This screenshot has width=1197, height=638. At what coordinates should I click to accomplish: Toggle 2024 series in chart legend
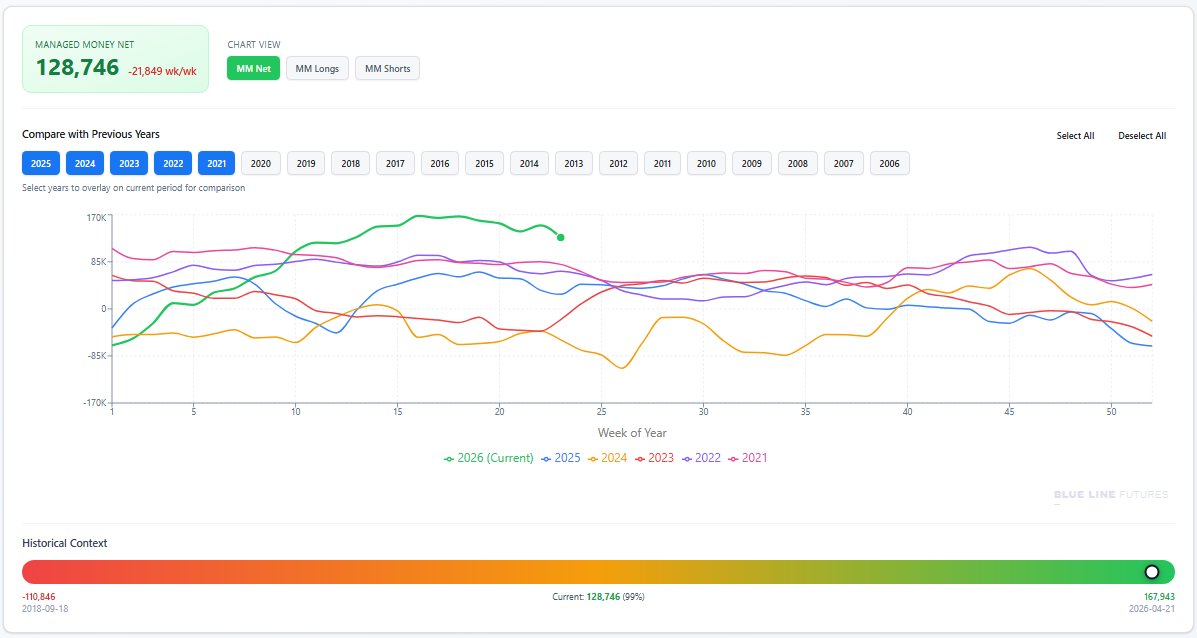click(x=607, y=458)
